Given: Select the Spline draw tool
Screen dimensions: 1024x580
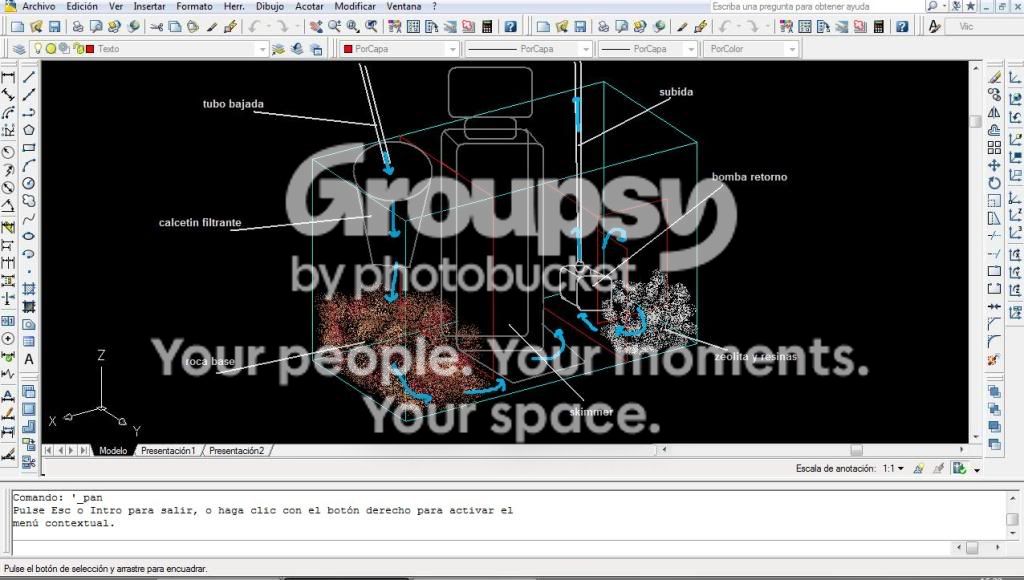Looking at the screenshot, I should click(x=29, y=218).
